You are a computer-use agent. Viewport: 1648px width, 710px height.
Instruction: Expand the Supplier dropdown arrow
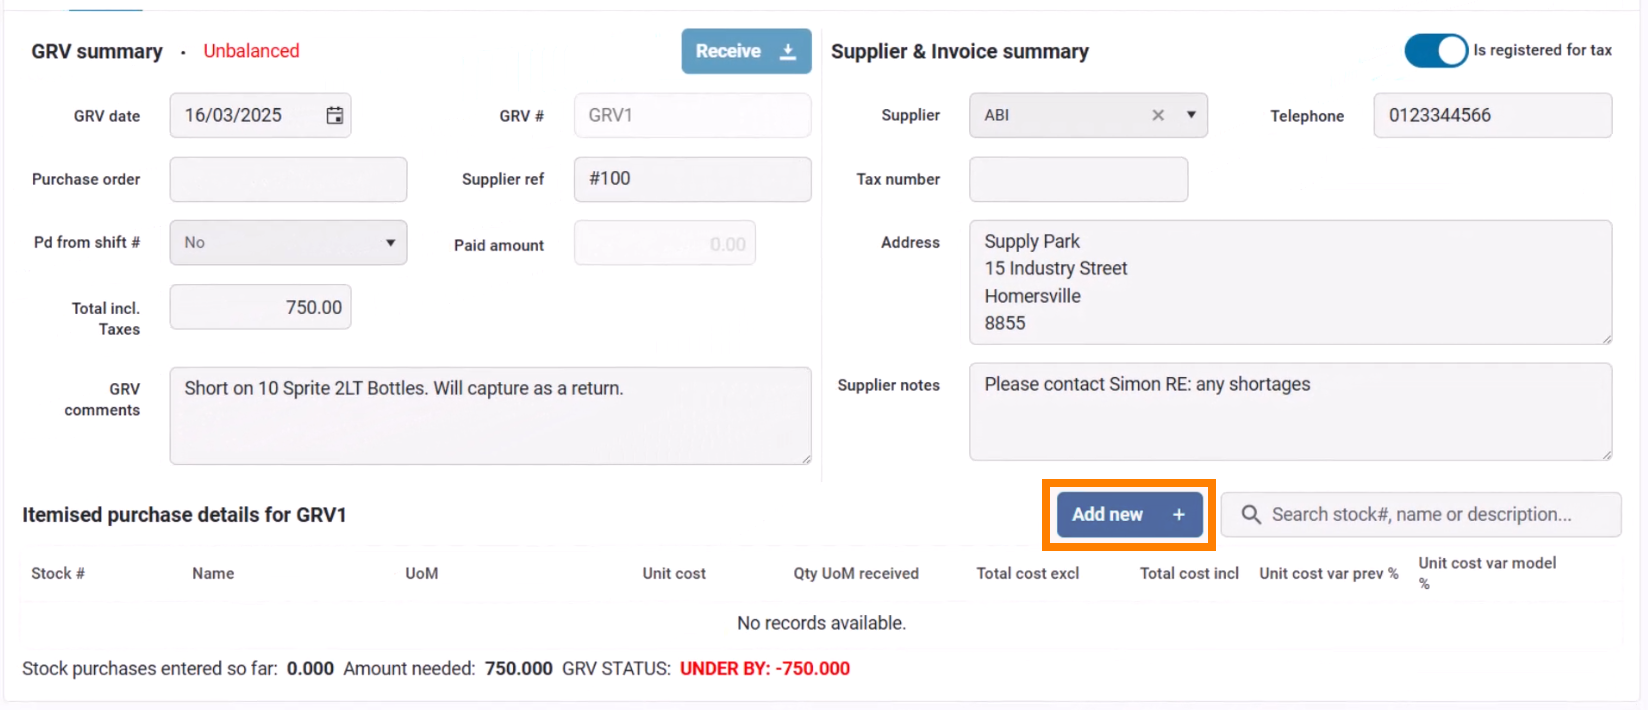point(1191,115)
